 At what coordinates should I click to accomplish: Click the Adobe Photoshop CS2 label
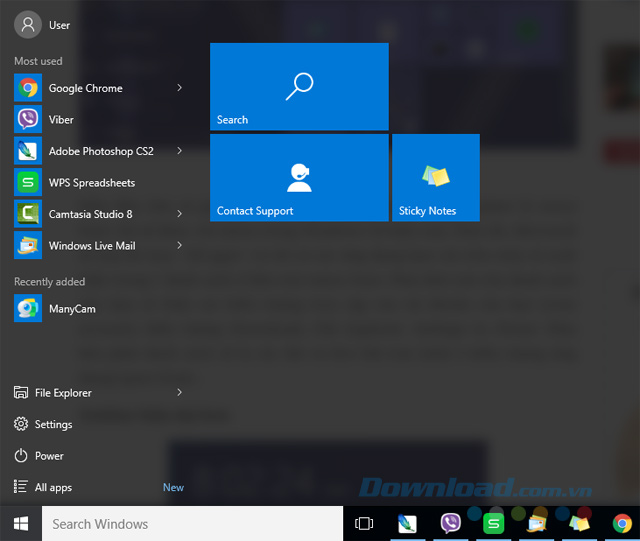pyautogui.click(x=101, y=151)
